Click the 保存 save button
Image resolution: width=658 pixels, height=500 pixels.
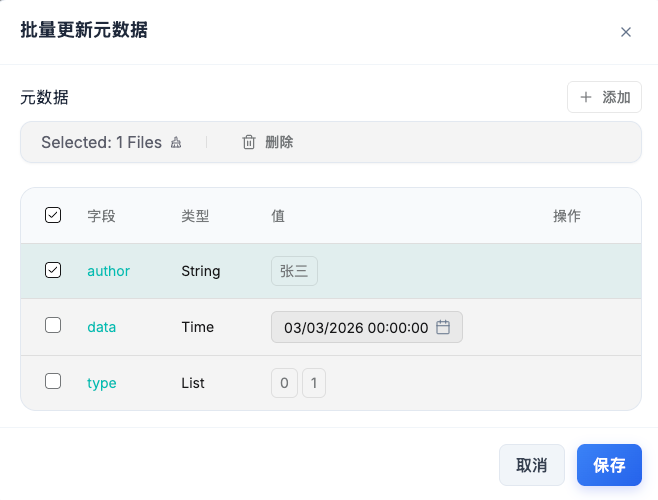609,465
